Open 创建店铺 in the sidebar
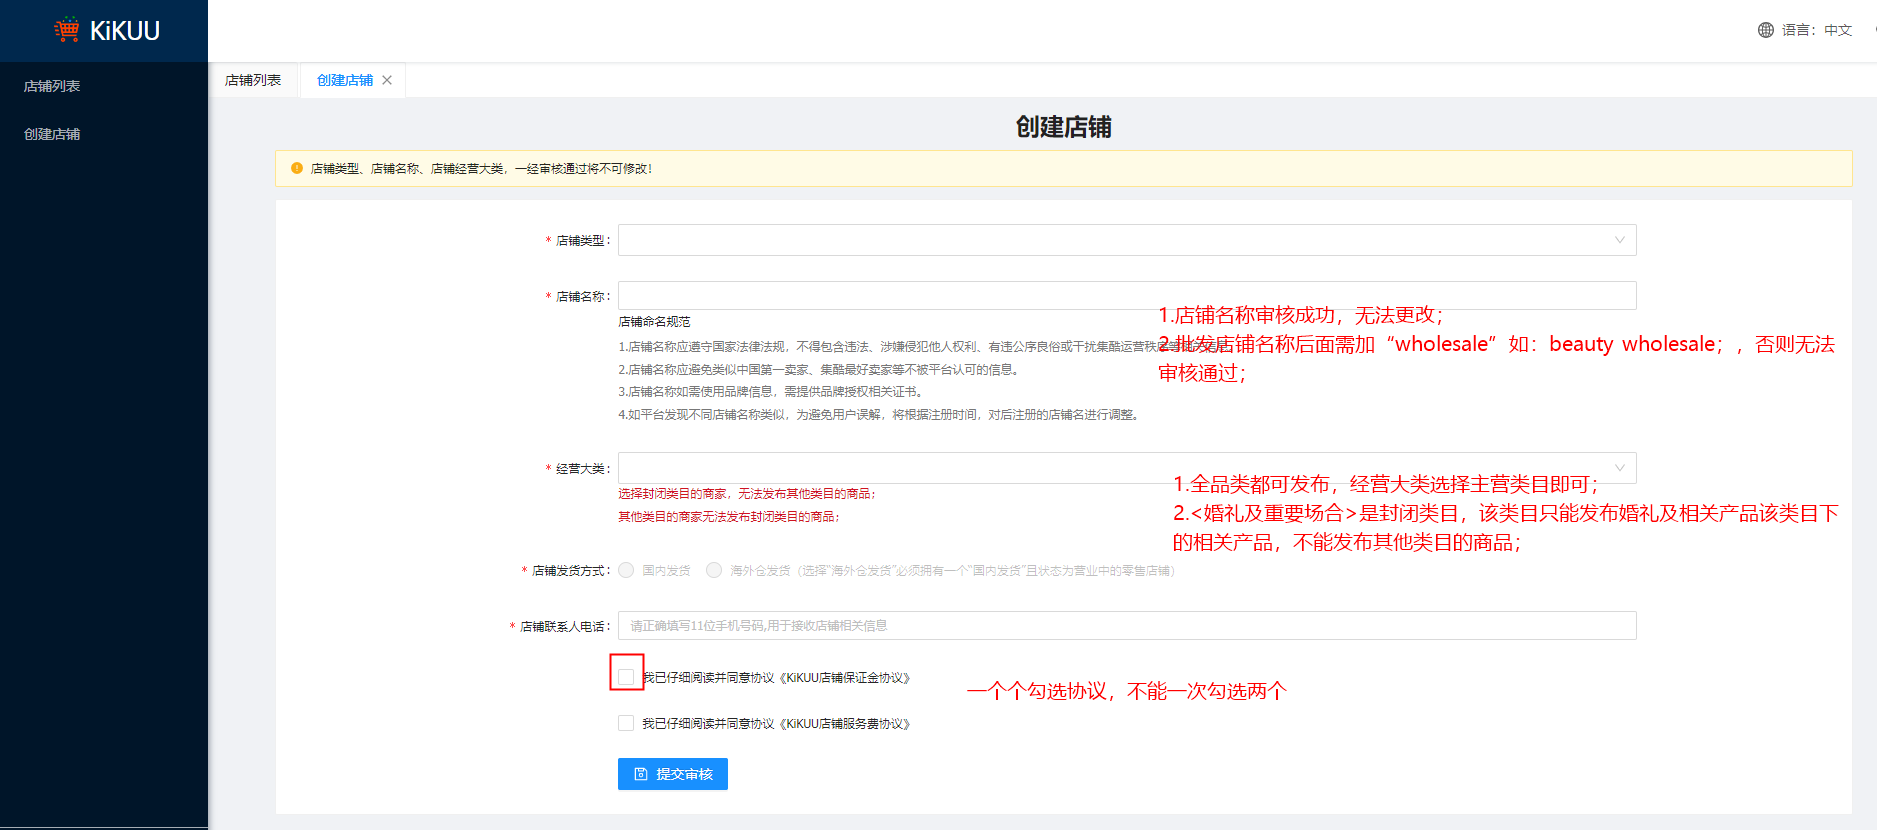Screen dimensions: 1877x830 click(x=52, y=134)
